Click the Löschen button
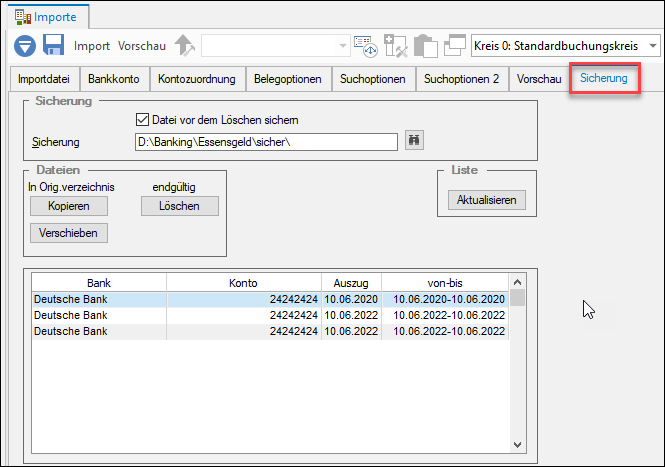Viewport: 665px width, 467px height. [180, 206]
